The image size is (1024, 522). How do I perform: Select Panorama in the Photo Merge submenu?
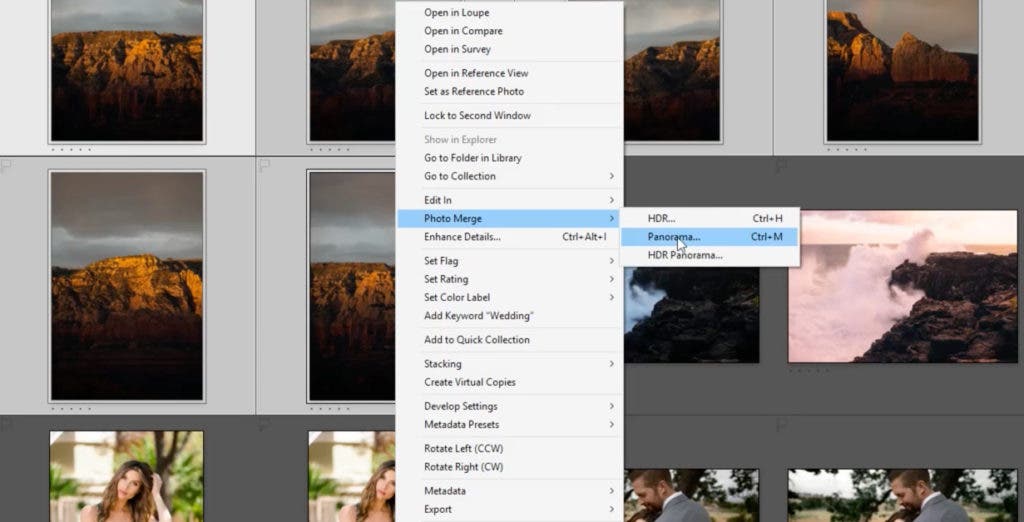click(674, 237)
